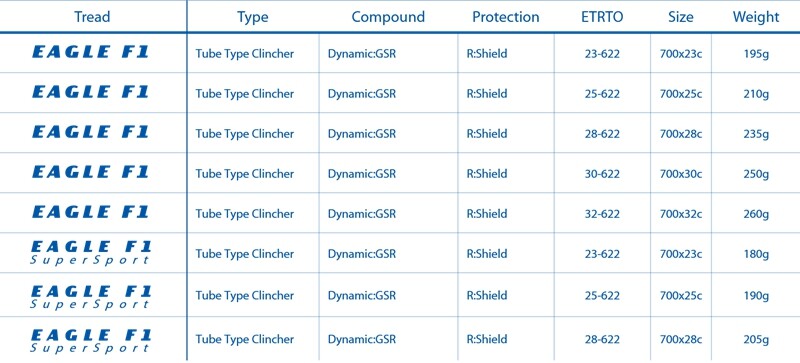Select the Protection column header

506,17
